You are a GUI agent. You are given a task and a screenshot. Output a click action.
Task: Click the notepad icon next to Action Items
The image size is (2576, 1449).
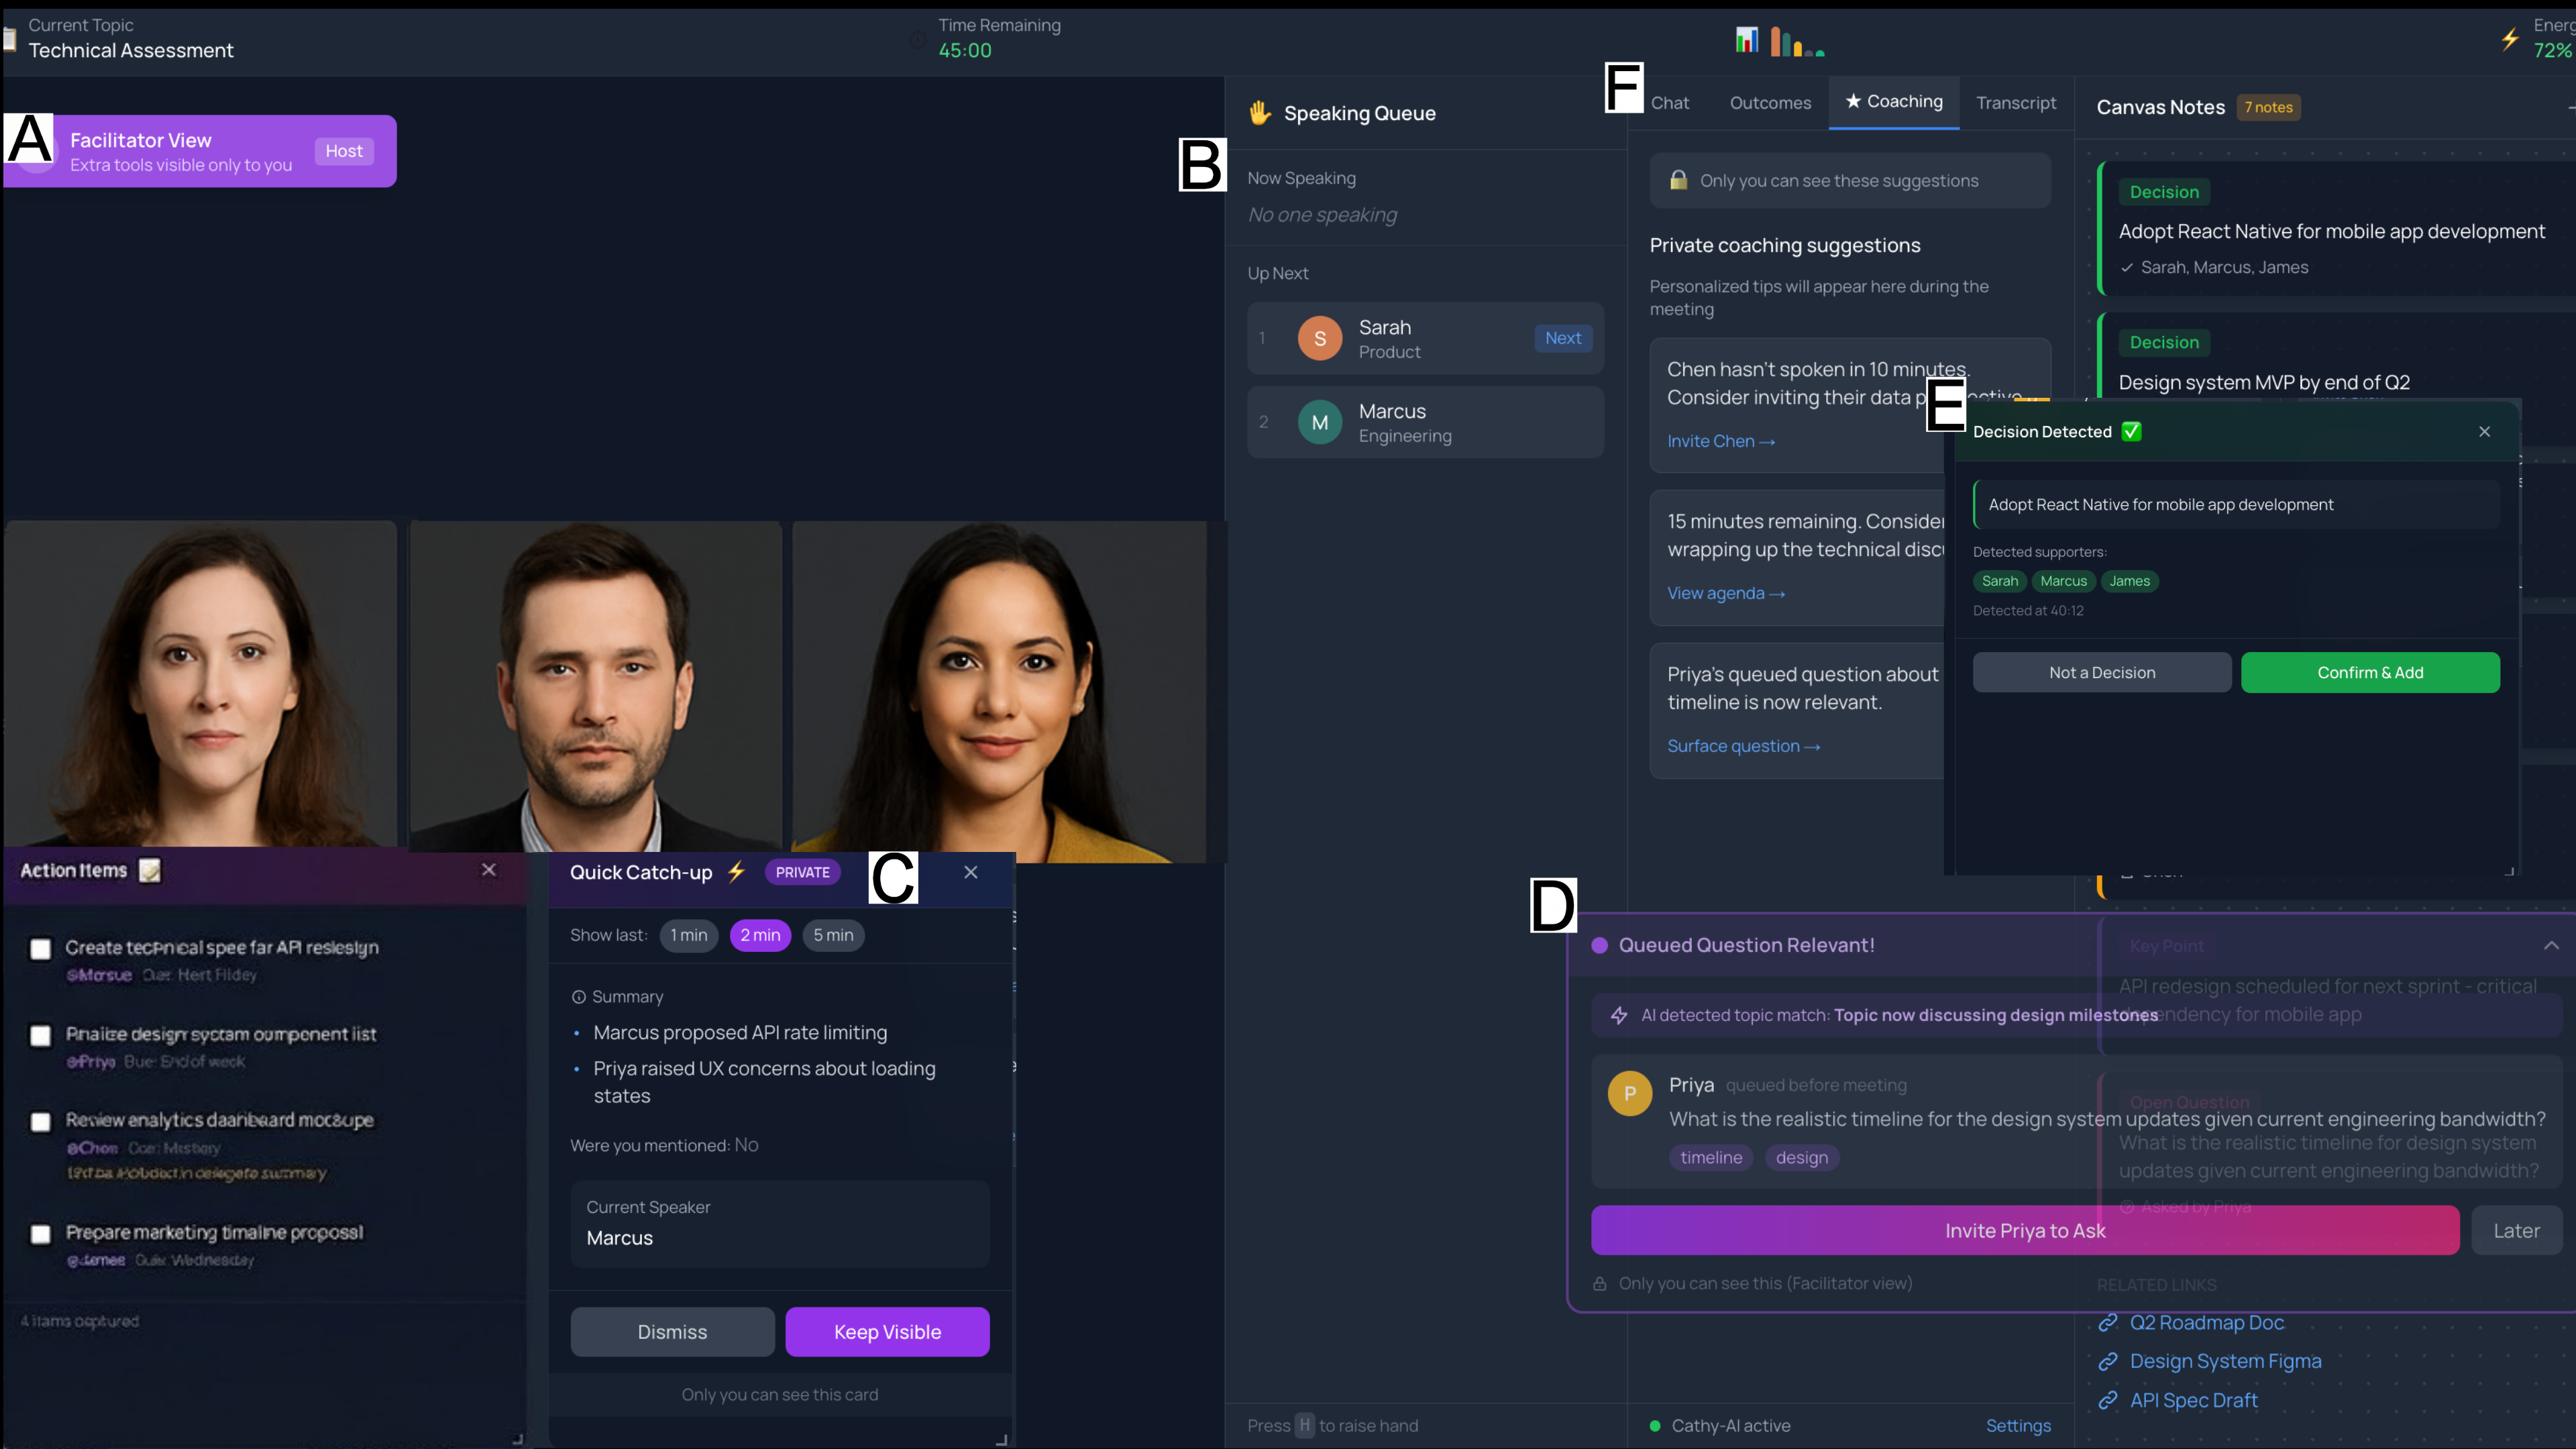point(150,870)
